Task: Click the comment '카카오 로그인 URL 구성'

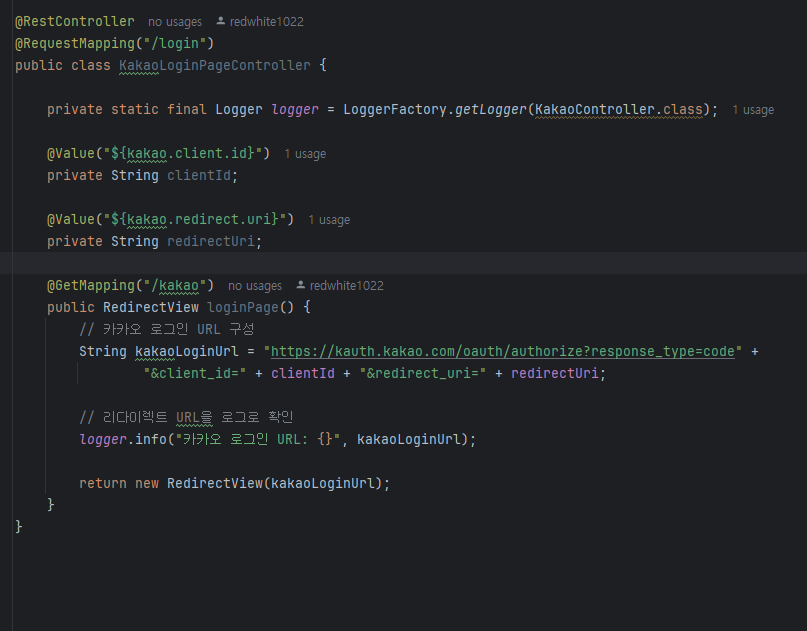Action: [167, 329]
